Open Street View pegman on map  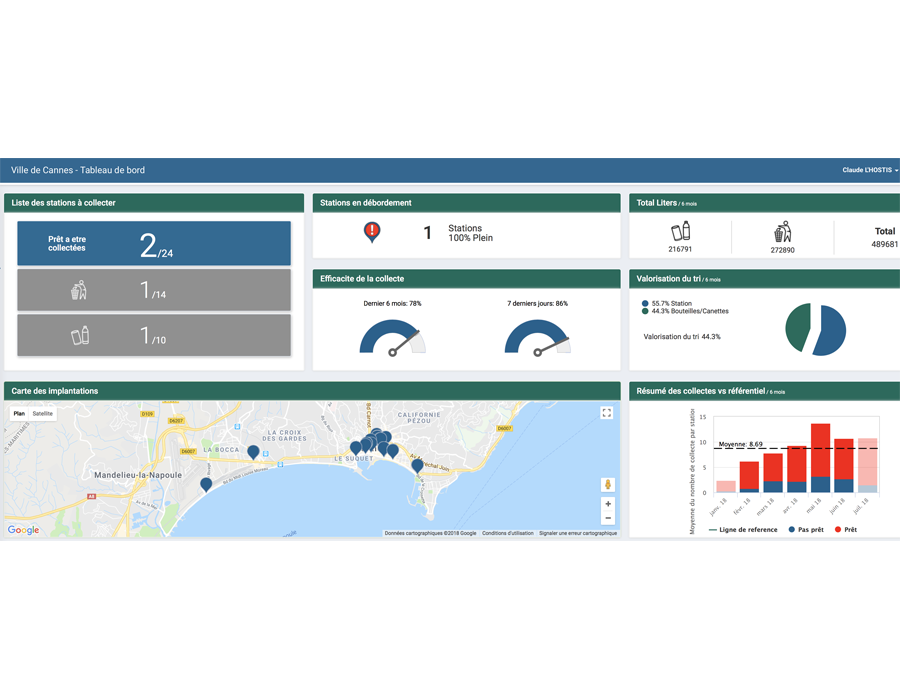coord(607,485)
